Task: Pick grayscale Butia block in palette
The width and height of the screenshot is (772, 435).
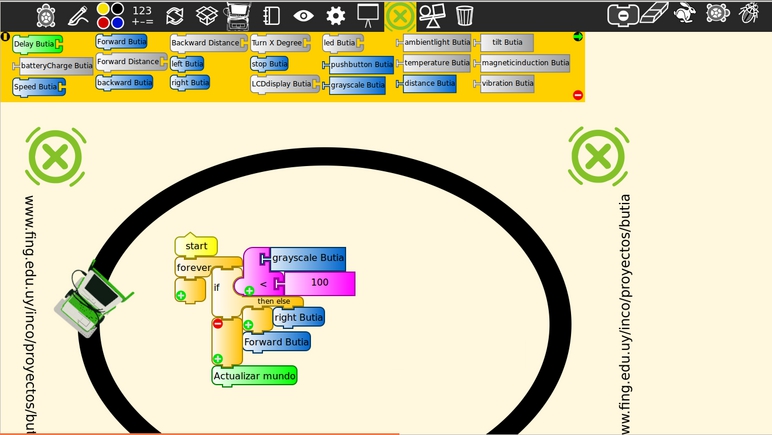Action: pos(354,85)
